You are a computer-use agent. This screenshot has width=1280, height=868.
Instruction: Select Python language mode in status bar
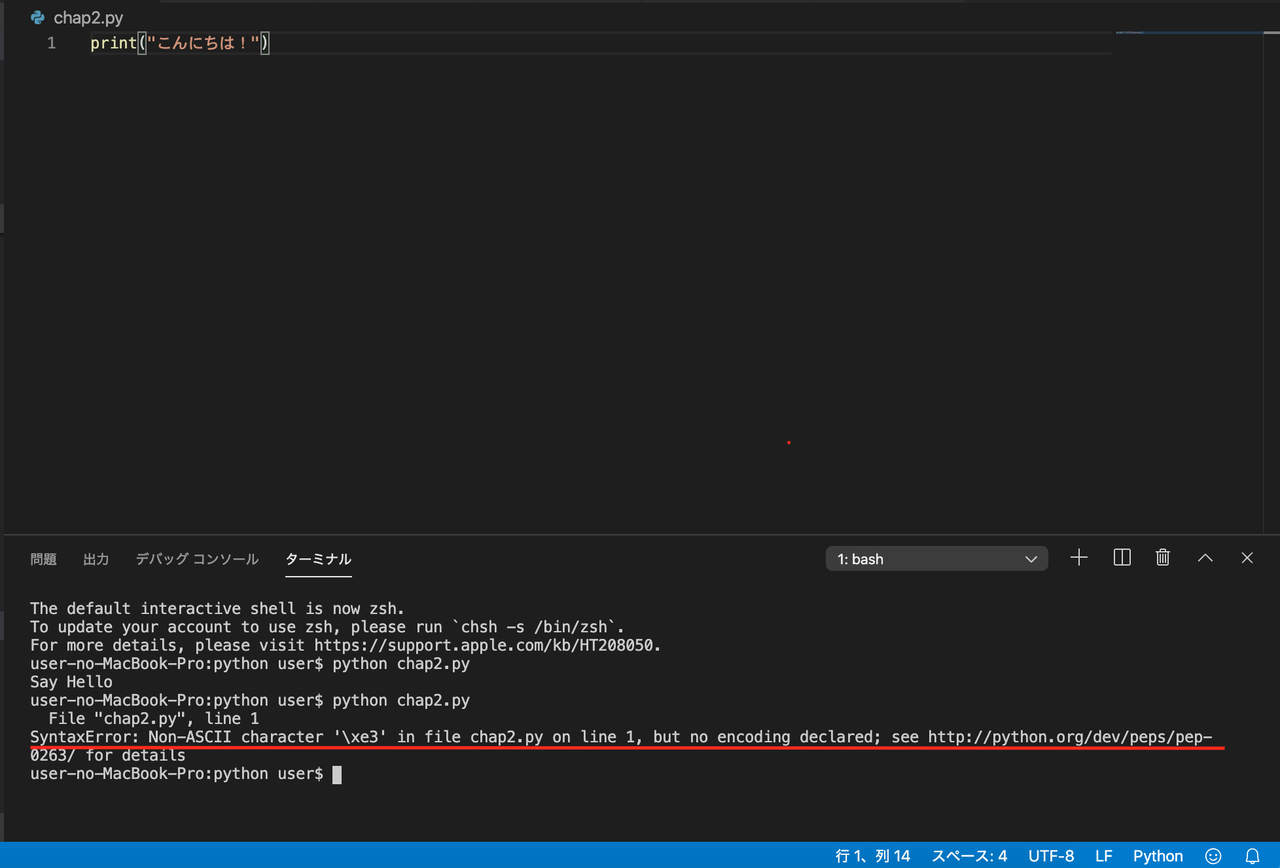[1158, 856]
